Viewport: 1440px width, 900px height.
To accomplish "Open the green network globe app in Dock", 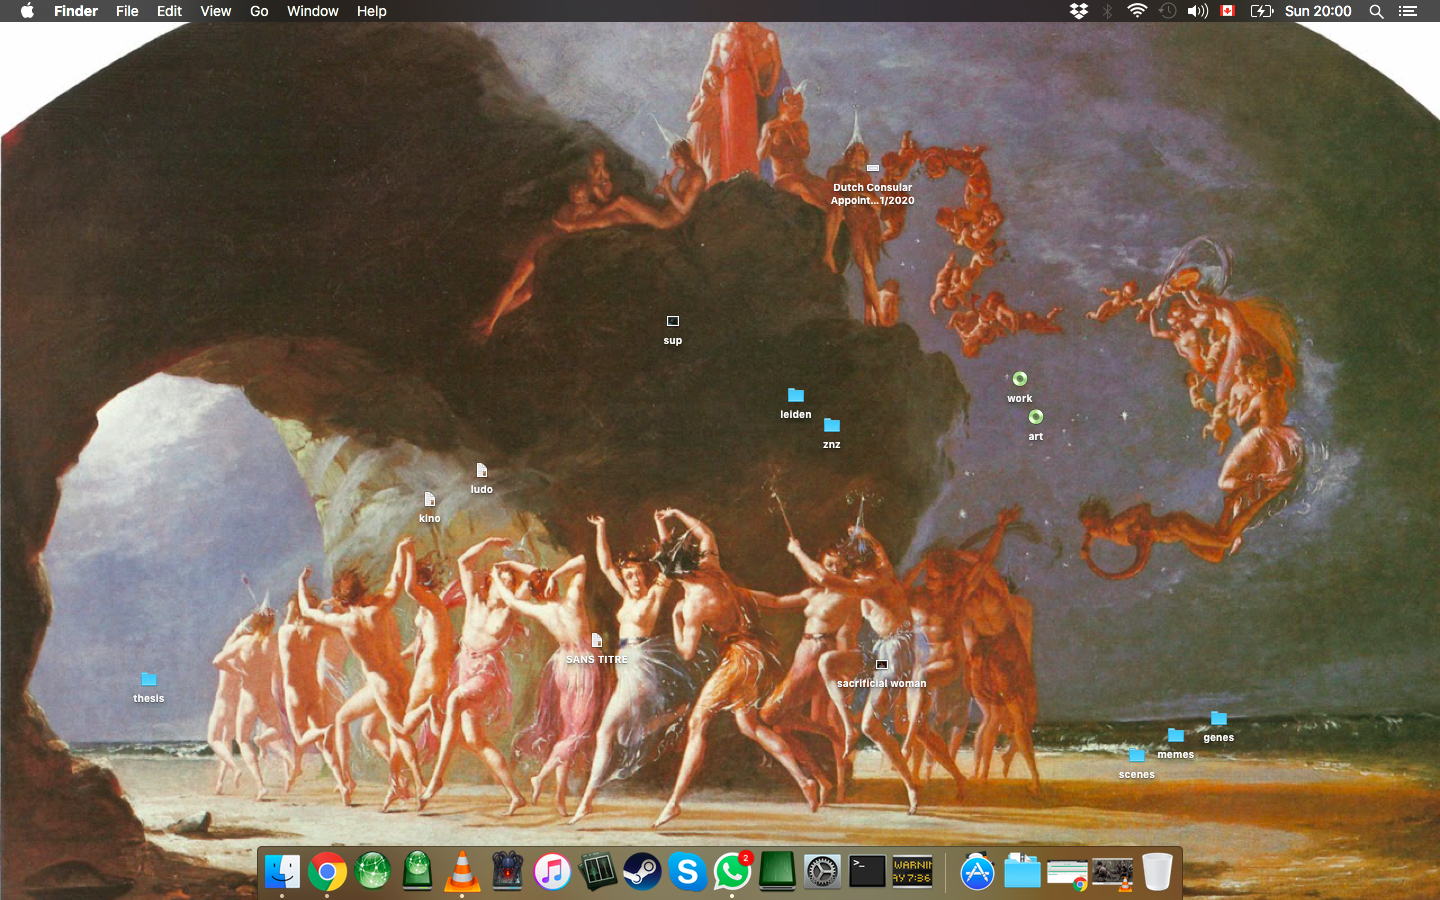I will (x=372, y=872).
